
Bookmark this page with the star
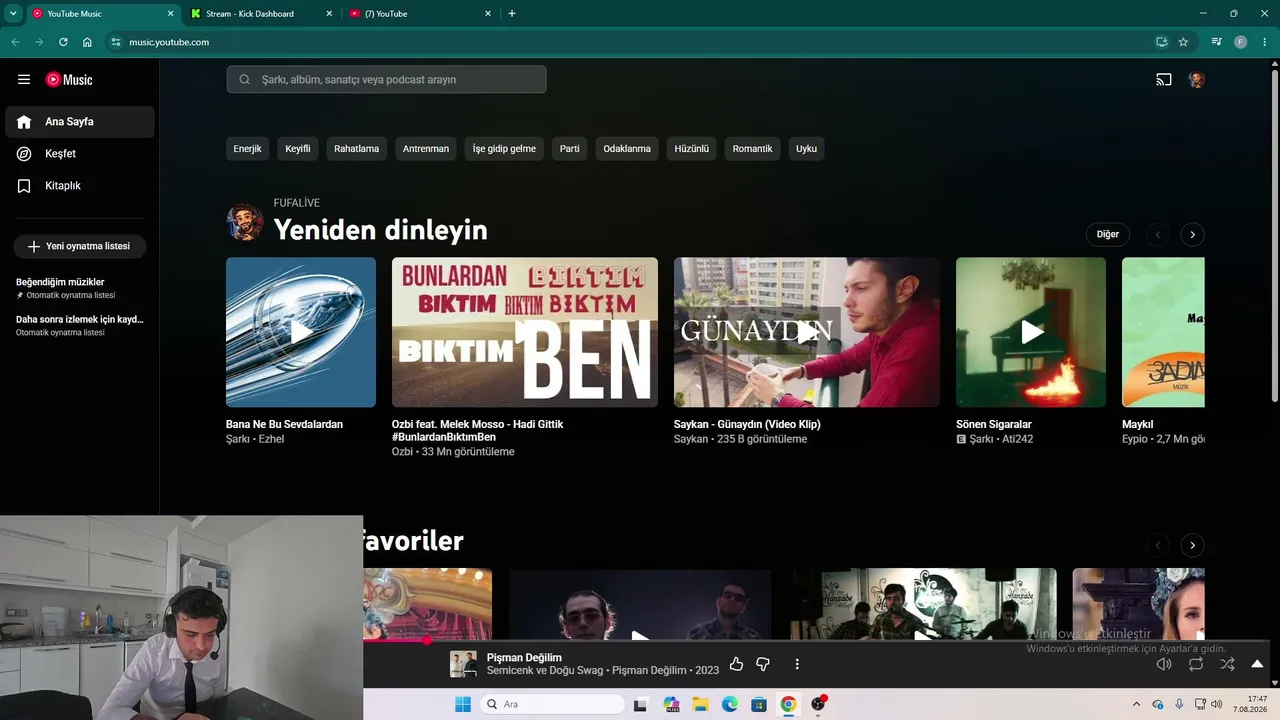1183,42
